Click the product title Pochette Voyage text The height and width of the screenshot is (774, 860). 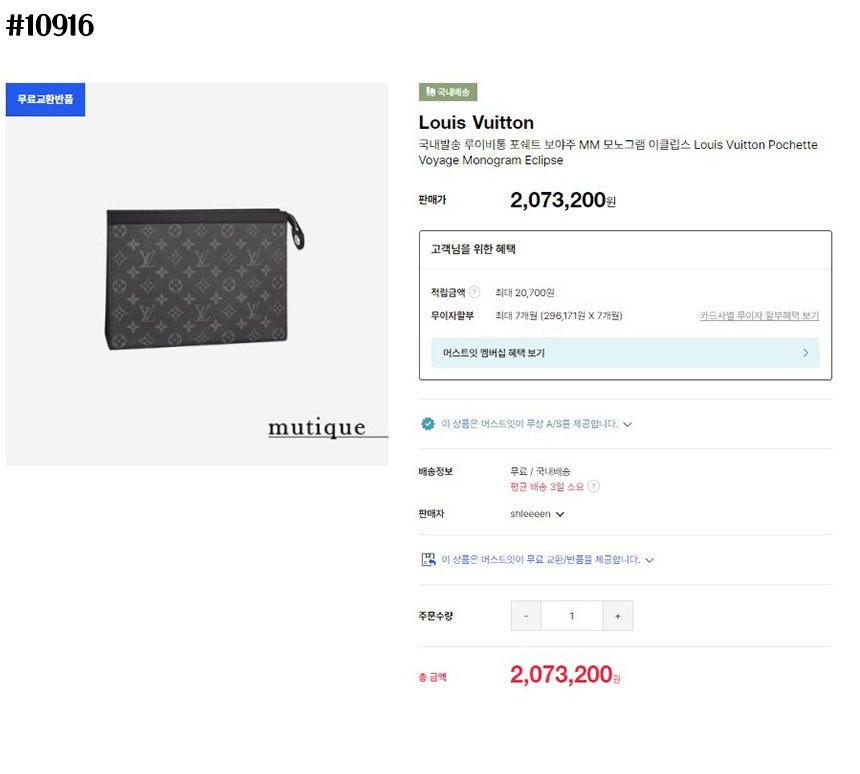[x=617, y=152]
